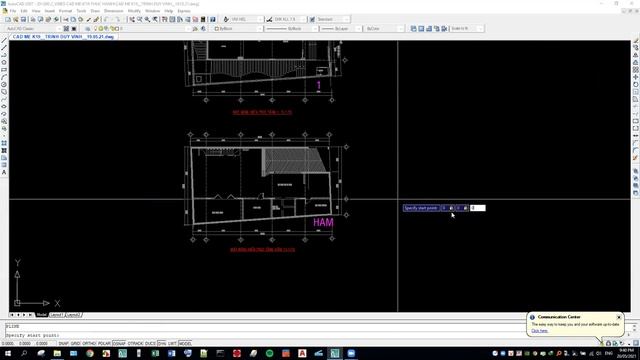The image size is (640, 360).
Task: Click the New drawing icon
Action: coord(8,19)
